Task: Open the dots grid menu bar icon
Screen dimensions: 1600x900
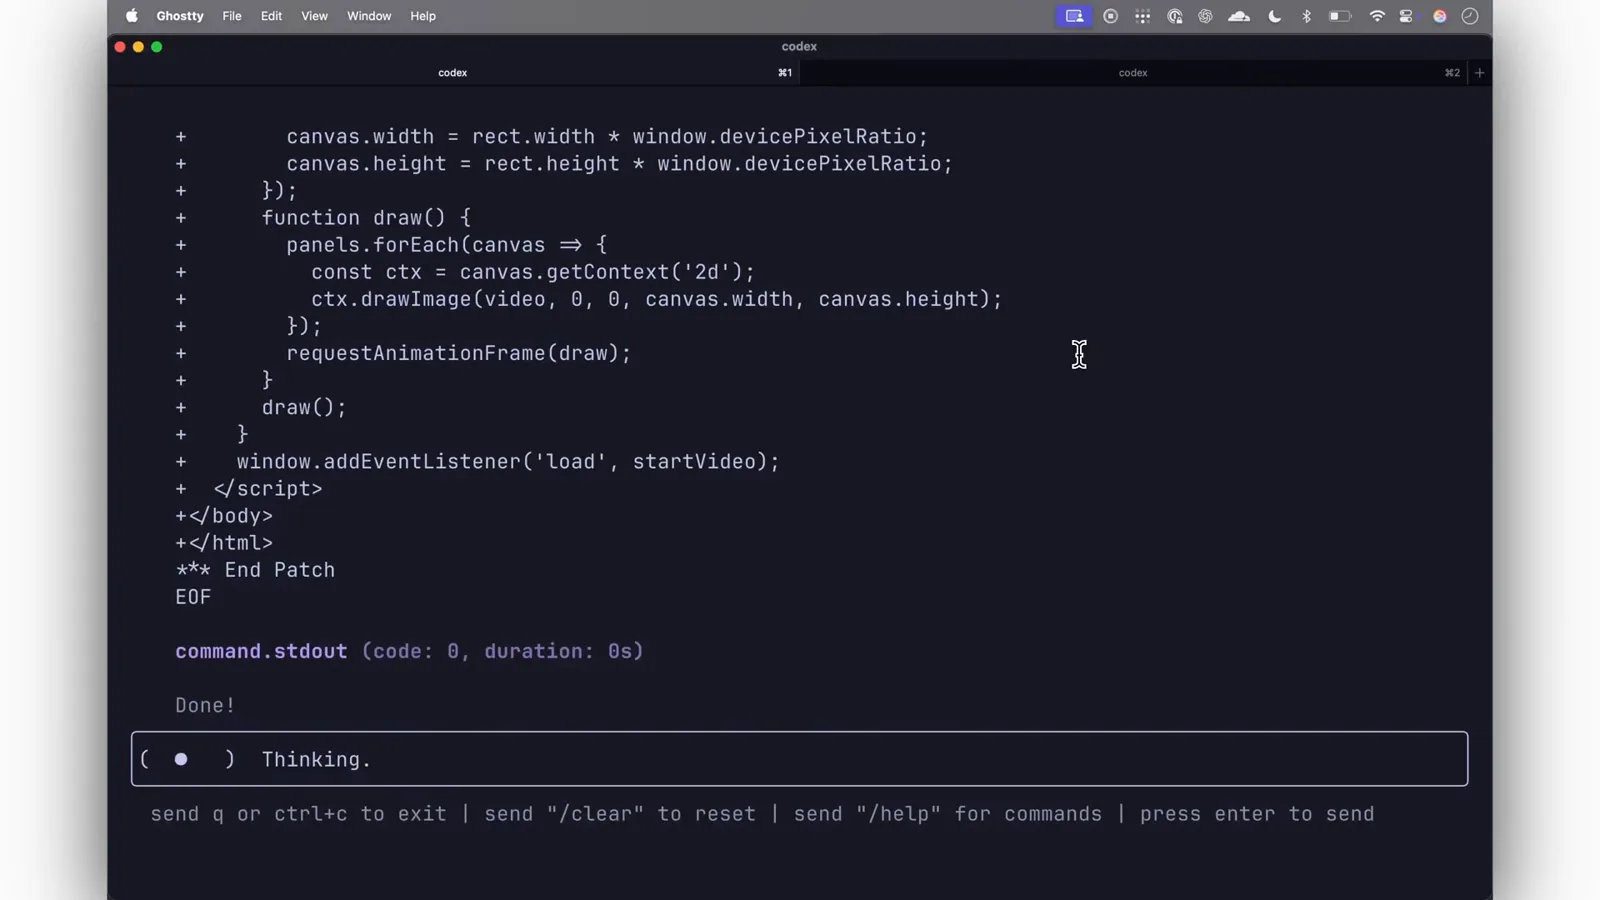Action: (1142, 16)
